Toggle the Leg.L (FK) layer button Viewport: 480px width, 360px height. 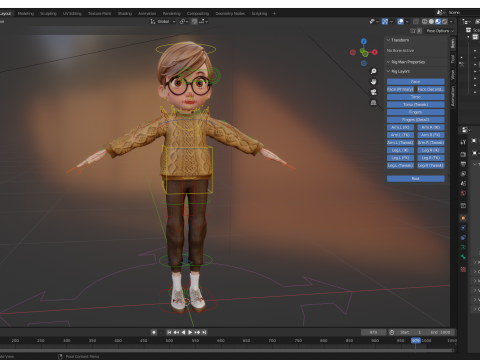(400, 158)
